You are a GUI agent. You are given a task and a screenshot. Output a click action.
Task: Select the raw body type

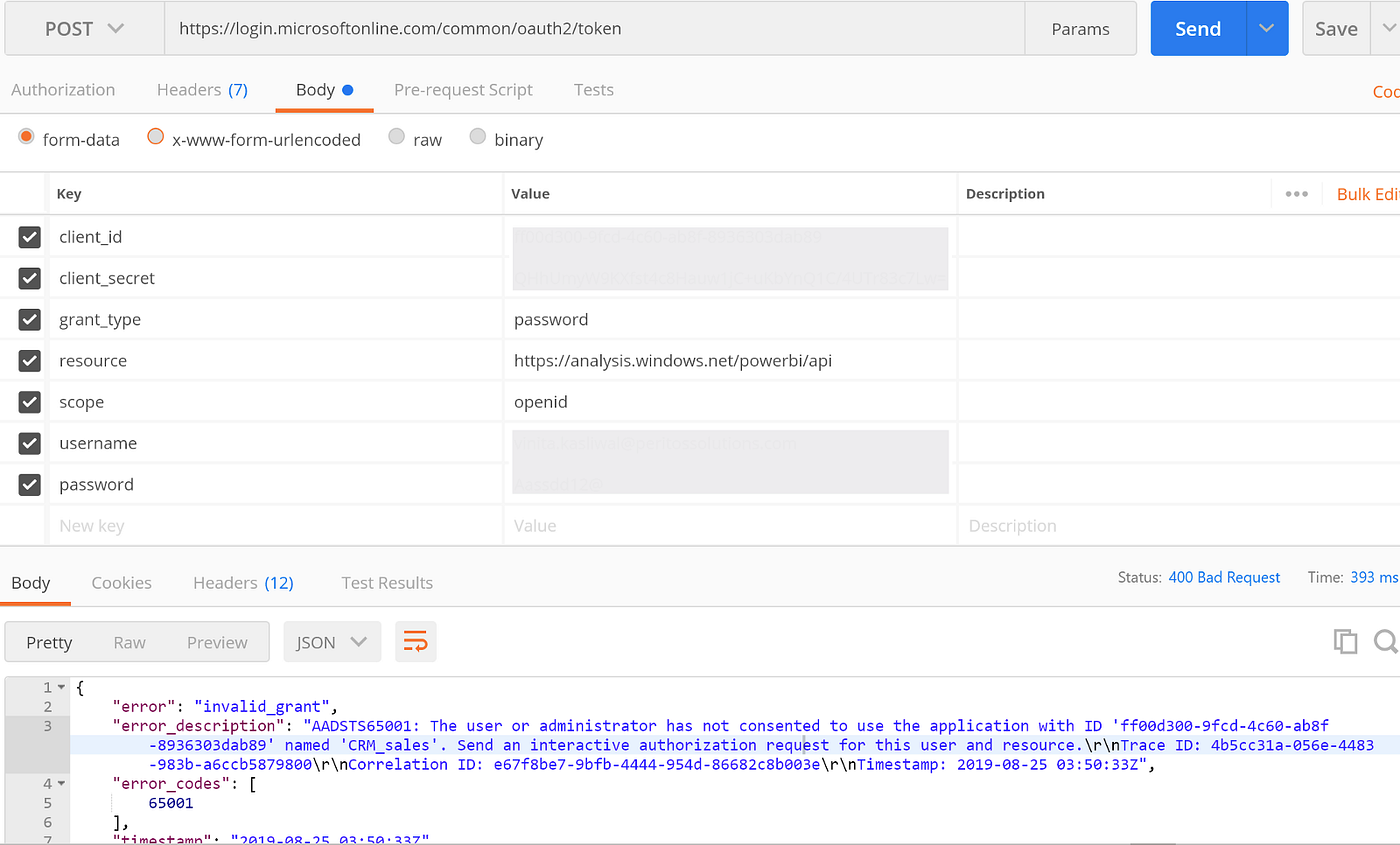[x=396, y=138]
